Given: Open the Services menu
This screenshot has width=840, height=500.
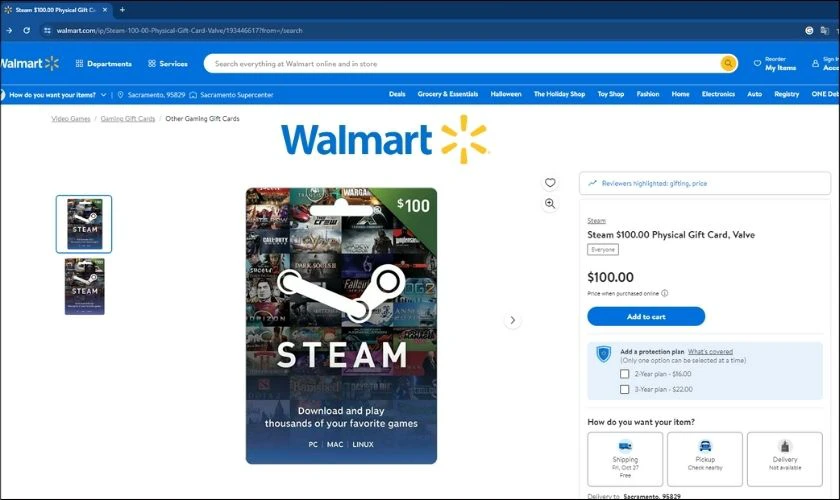Looking at the screenshot, I should (x=168, y=64).
